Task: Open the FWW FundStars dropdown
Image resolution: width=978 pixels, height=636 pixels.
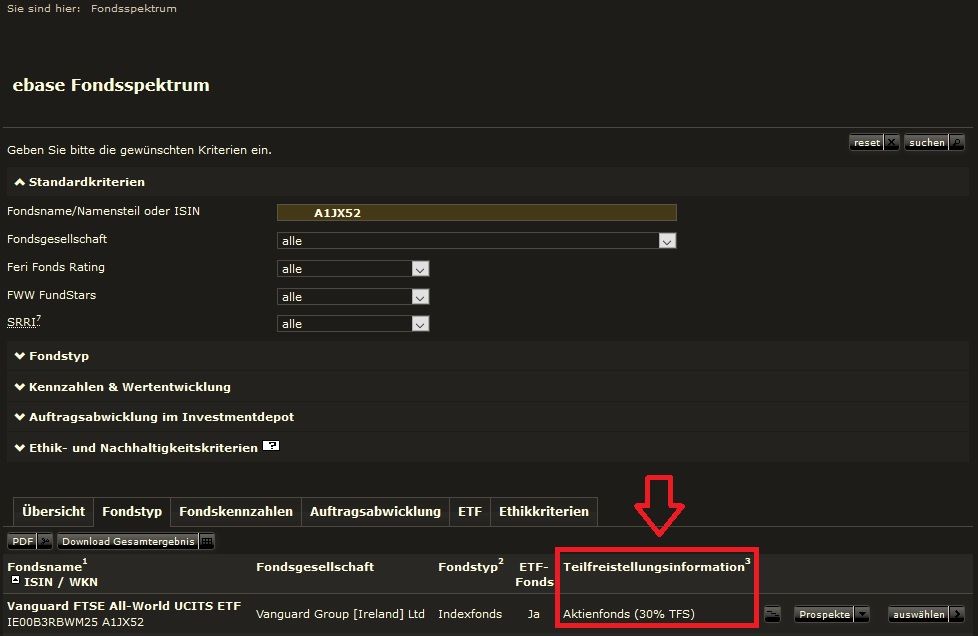Action: 420,297
